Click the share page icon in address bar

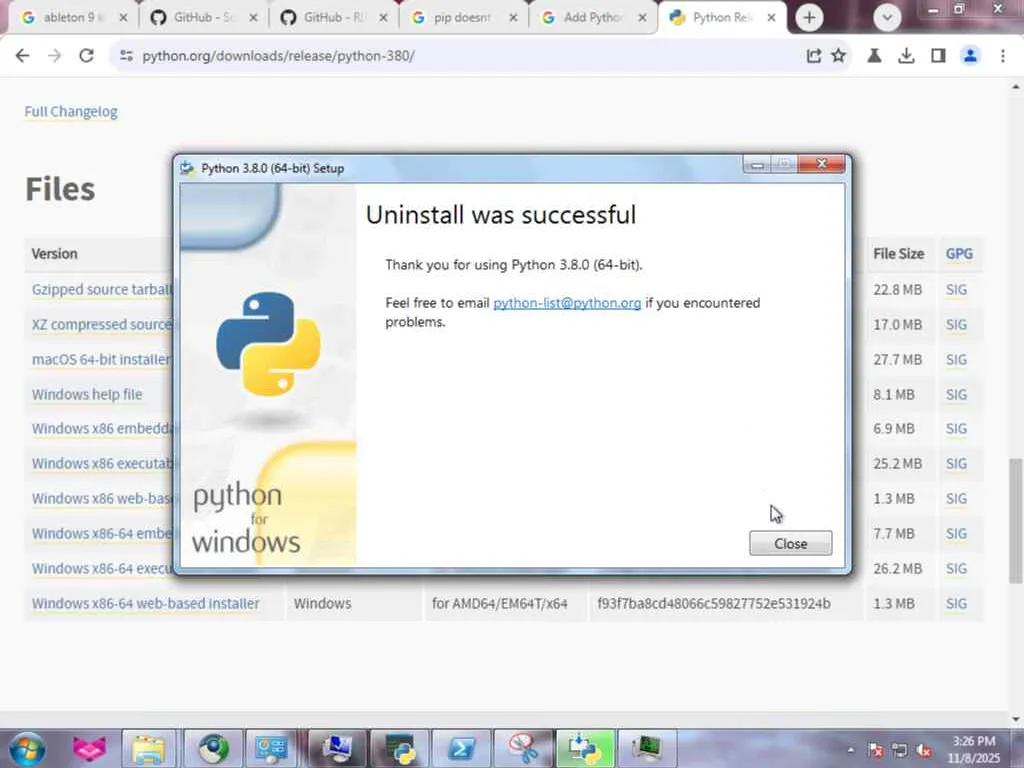[813, 56]
